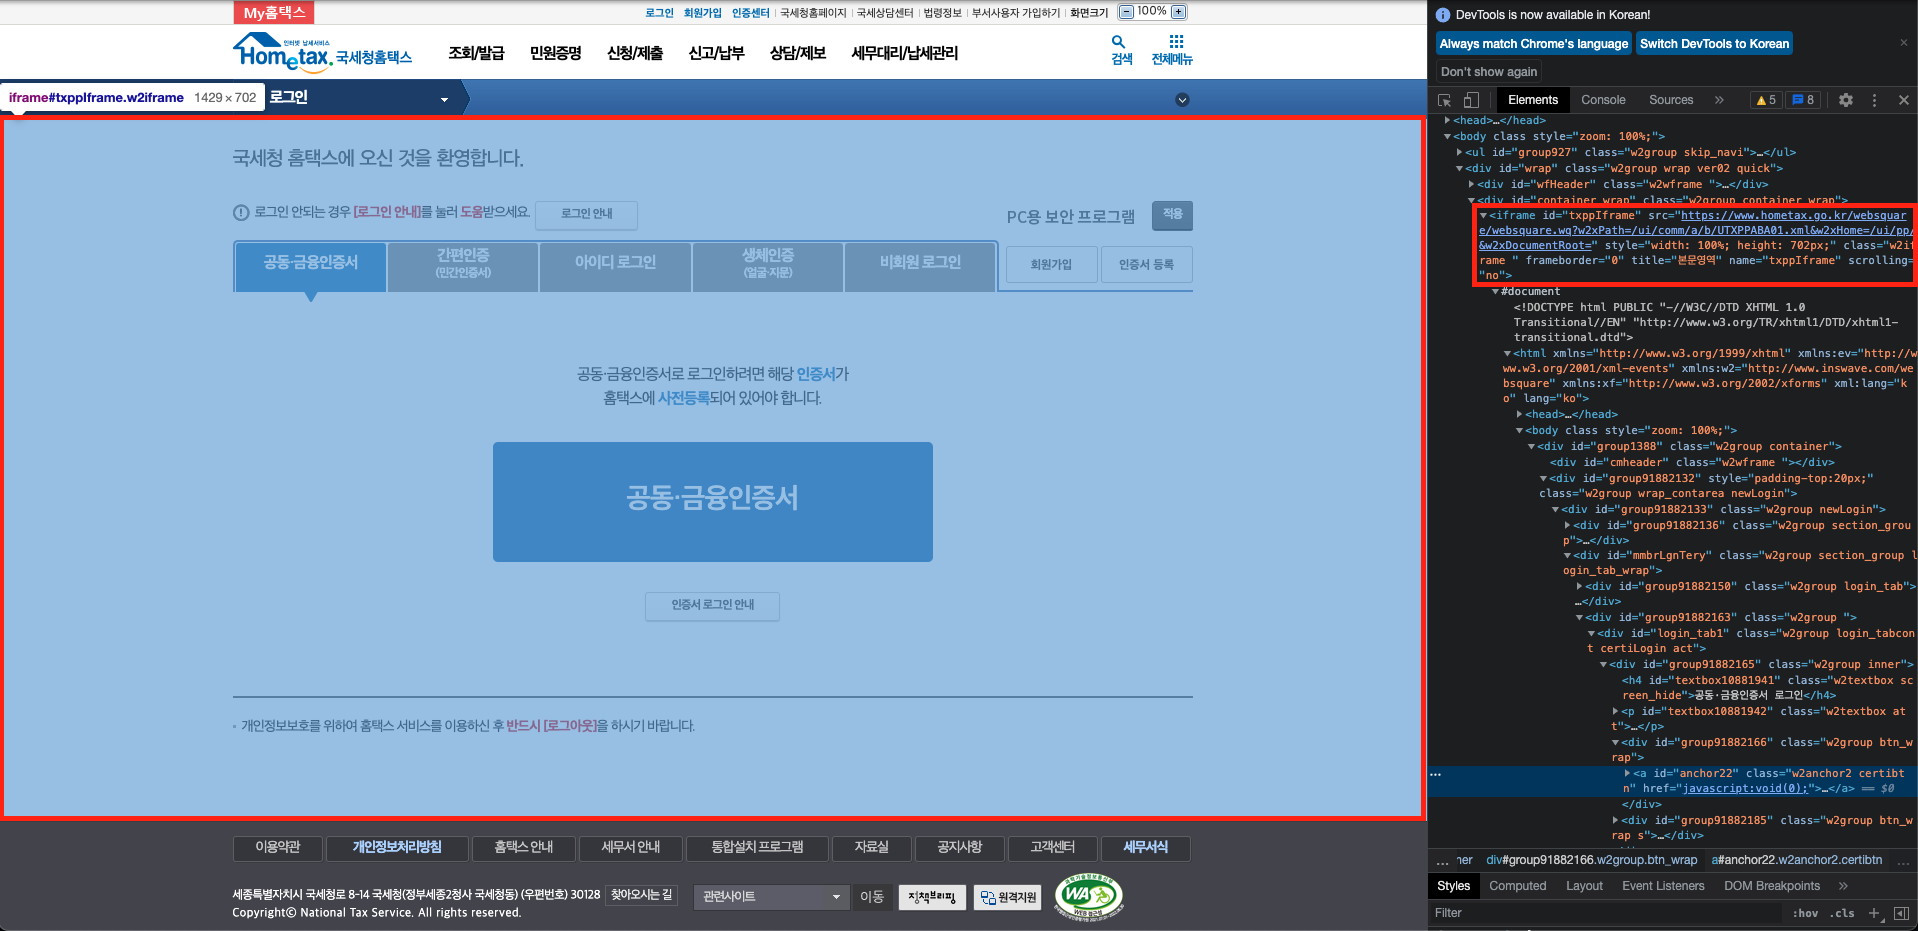
Task: Switch to the Elements tab
Action: point(1532,100)
